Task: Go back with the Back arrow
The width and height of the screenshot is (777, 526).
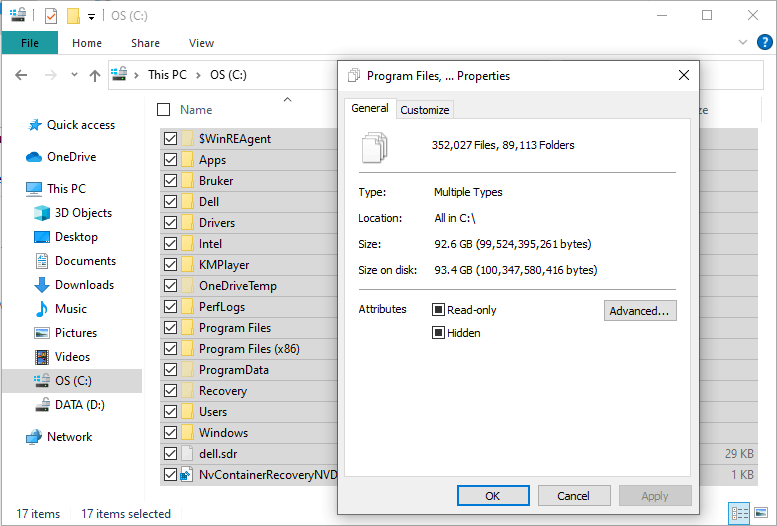Action: tap(21, 75)
